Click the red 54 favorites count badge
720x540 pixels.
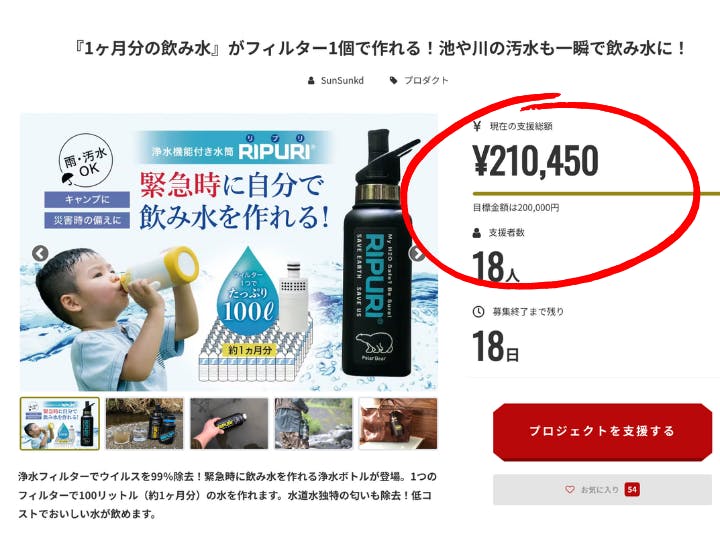[632, 489]
